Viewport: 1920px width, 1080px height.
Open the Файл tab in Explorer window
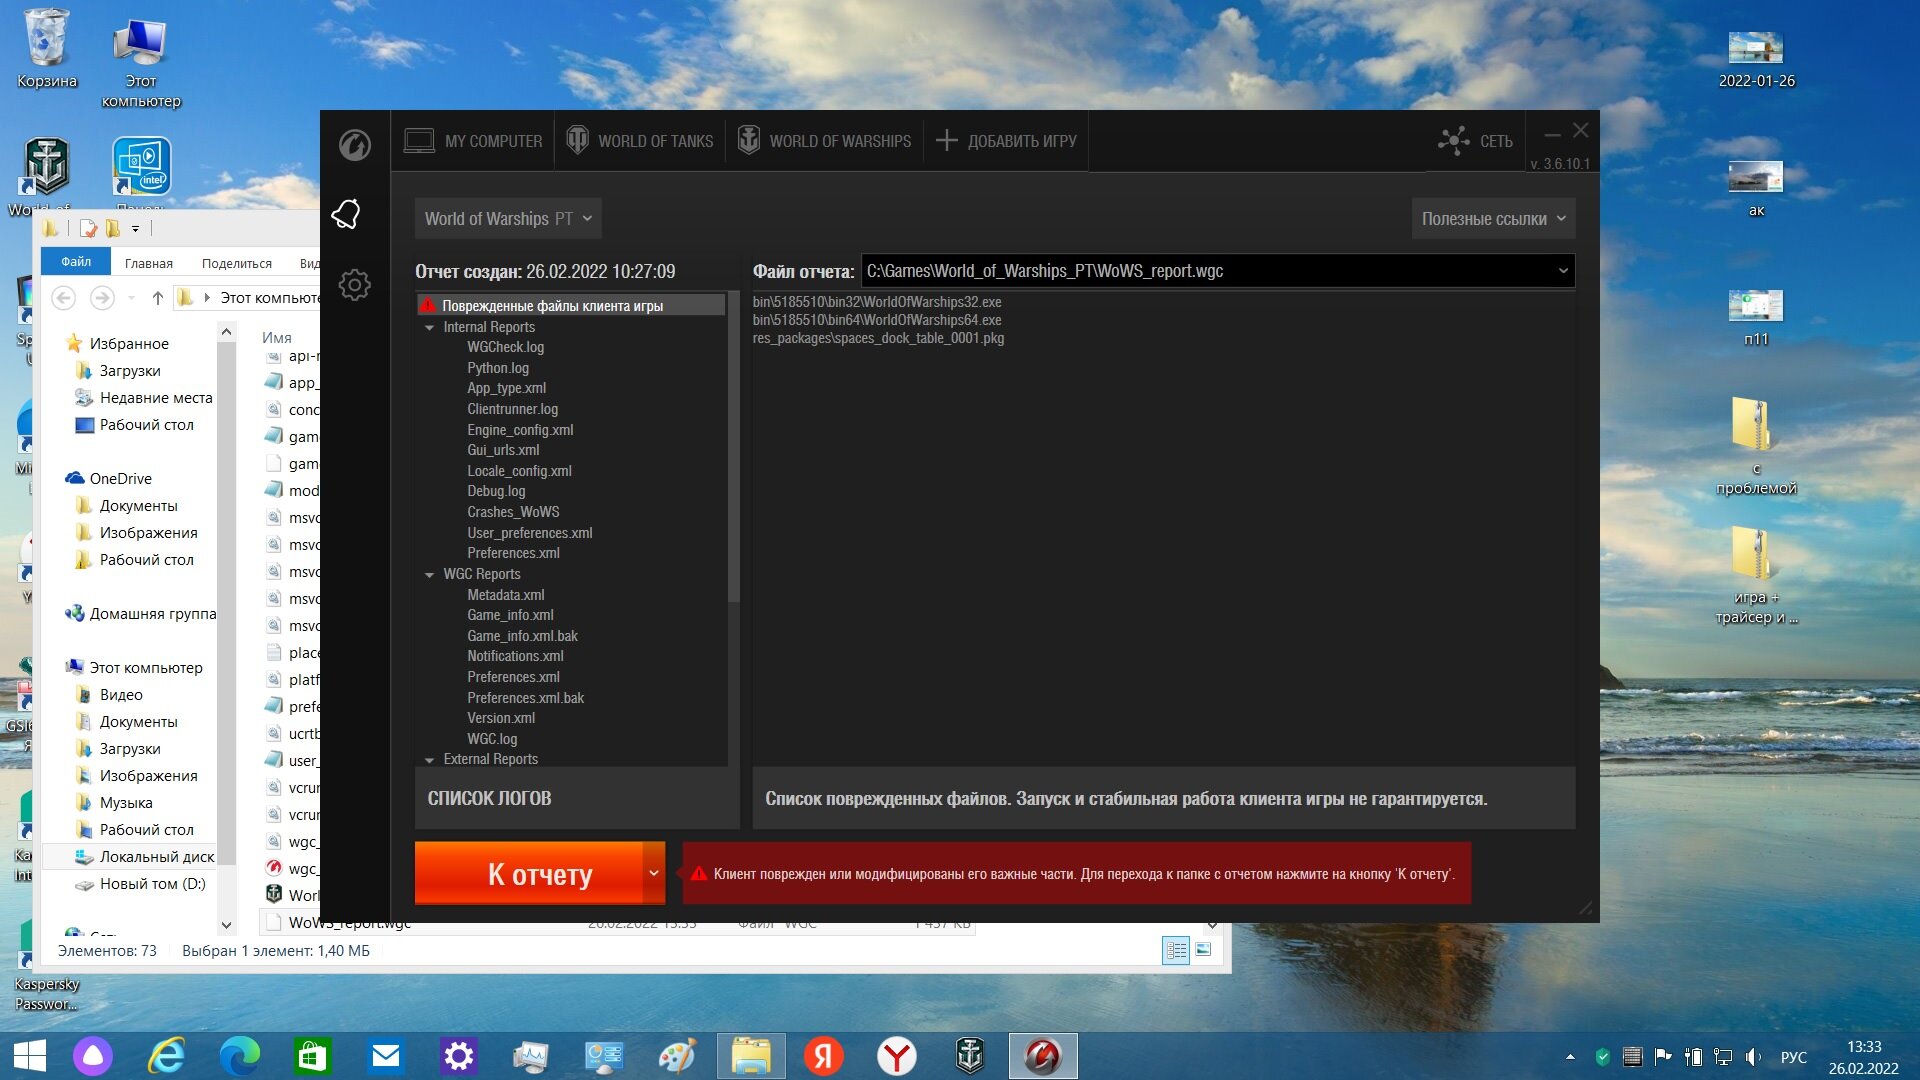(x=76, y=262)
